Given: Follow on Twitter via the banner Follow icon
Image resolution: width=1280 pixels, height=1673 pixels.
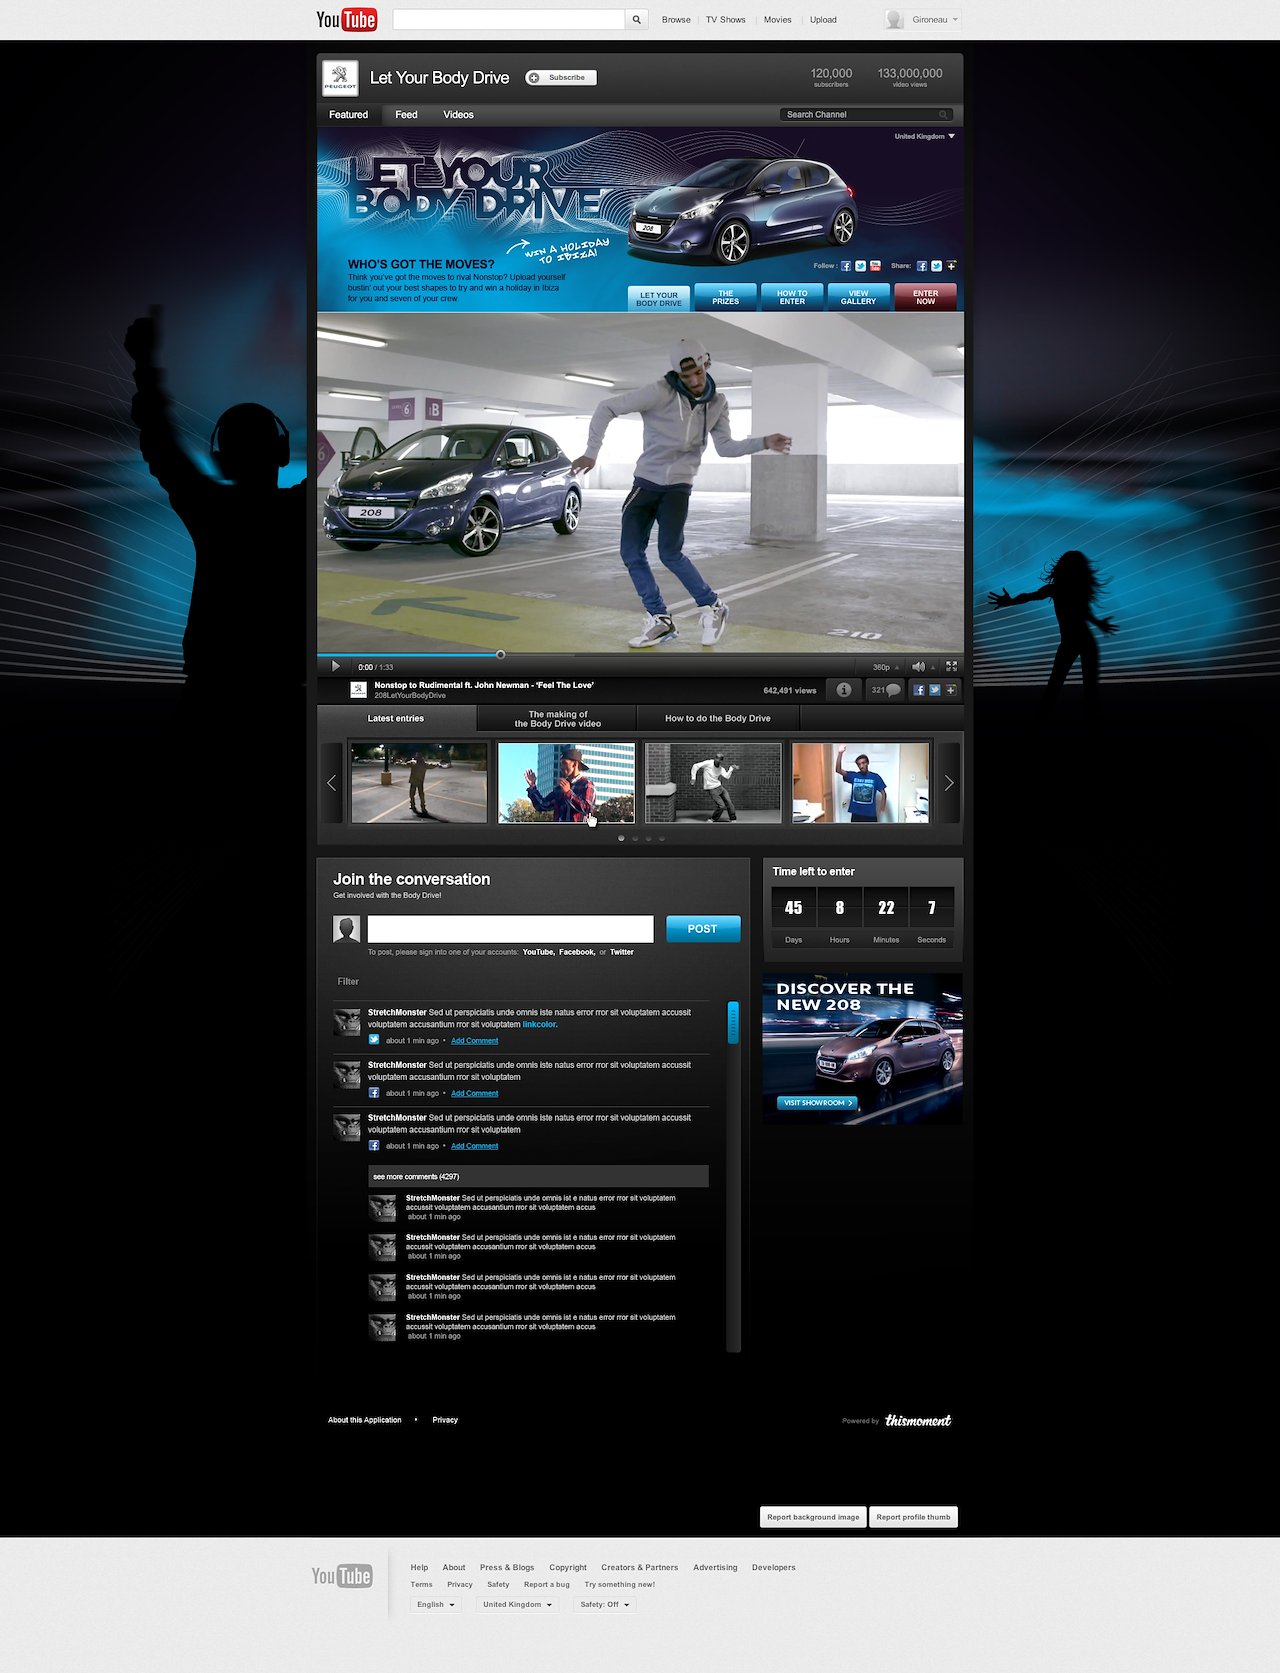Looking at the screenshot, I should tap(860, 266).
